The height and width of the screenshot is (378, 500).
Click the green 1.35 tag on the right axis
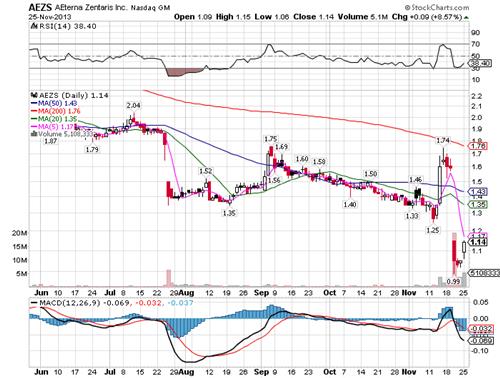coord(478,204)
